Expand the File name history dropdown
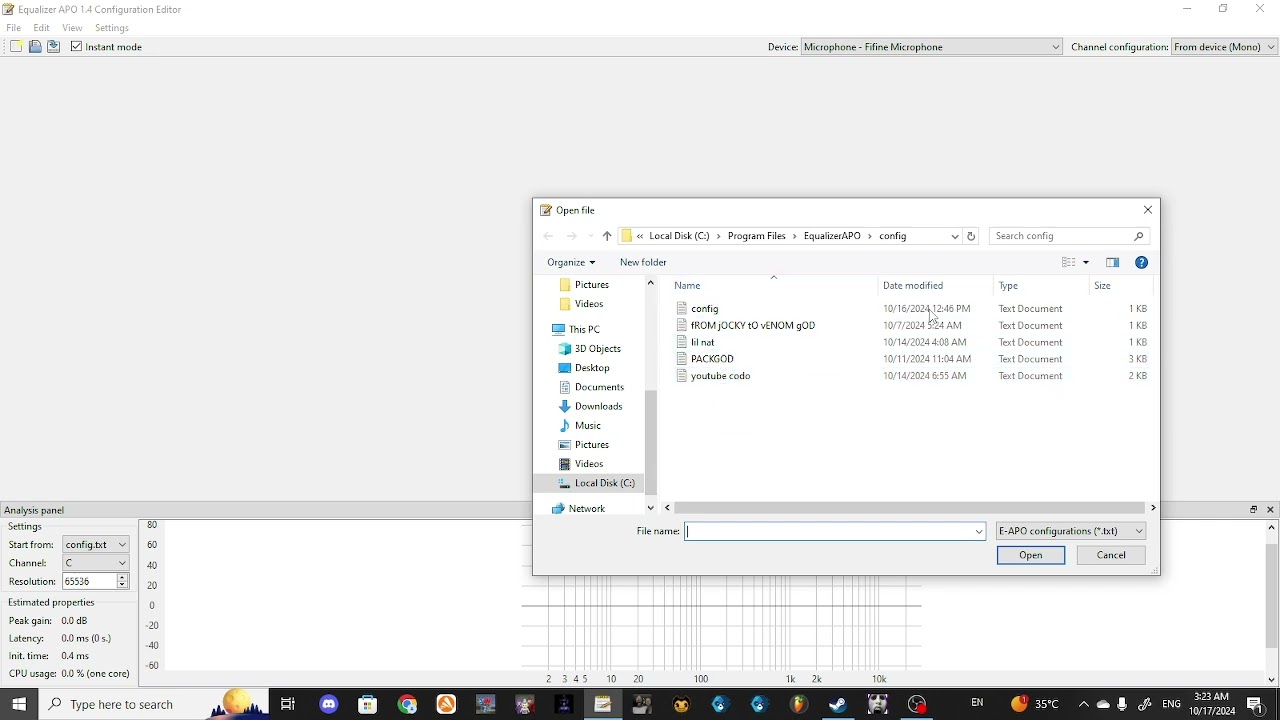 pos(981,534)
